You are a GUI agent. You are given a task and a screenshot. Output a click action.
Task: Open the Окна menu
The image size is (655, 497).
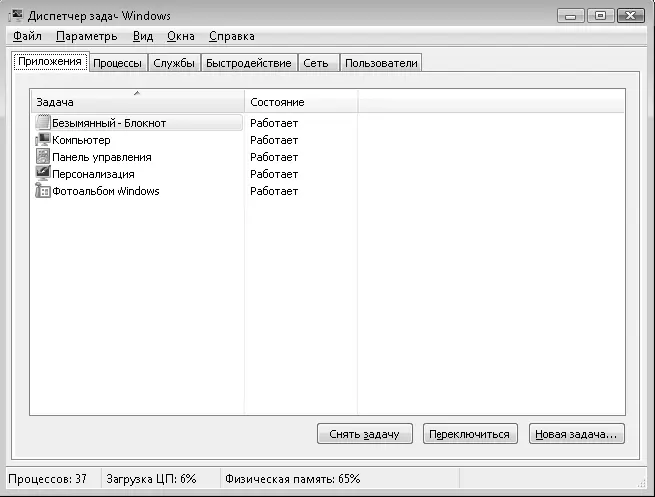point(180,36)
